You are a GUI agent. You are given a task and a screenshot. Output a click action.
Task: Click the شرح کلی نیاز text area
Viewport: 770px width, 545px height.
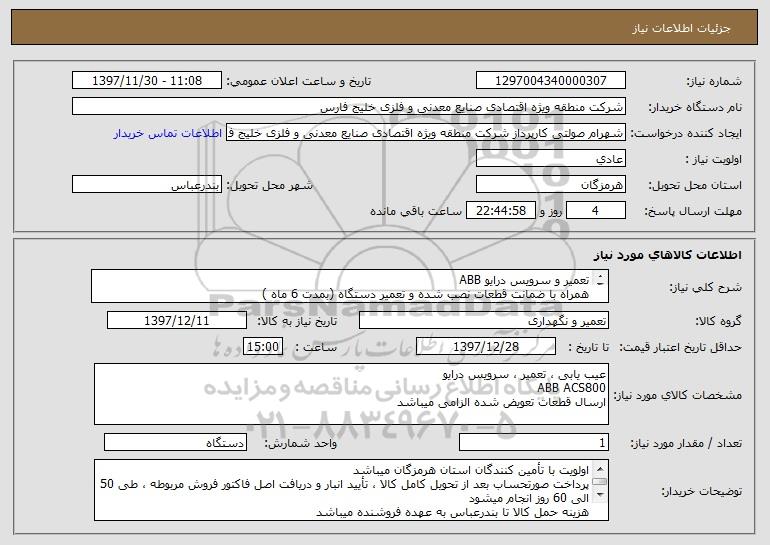(x=350, y=286)
